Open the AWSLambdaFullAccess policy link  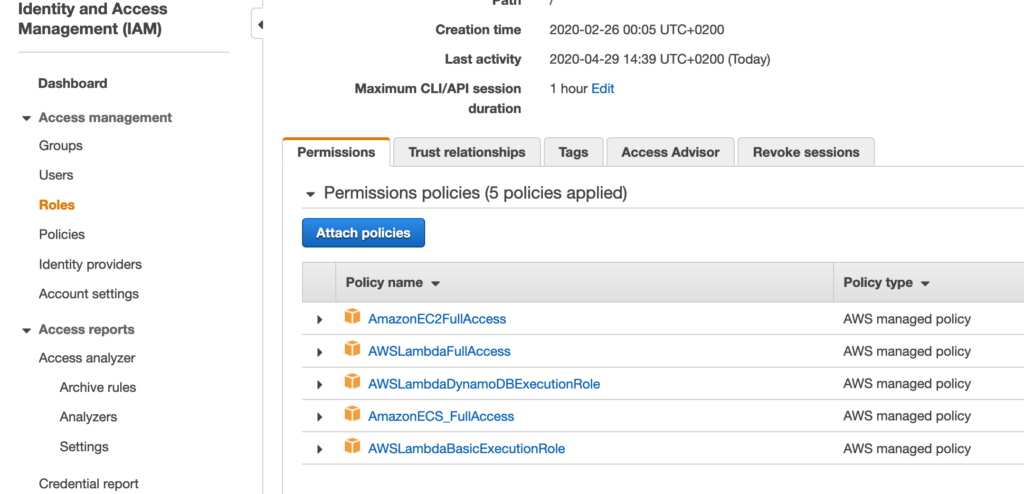(x=440, y=352)
